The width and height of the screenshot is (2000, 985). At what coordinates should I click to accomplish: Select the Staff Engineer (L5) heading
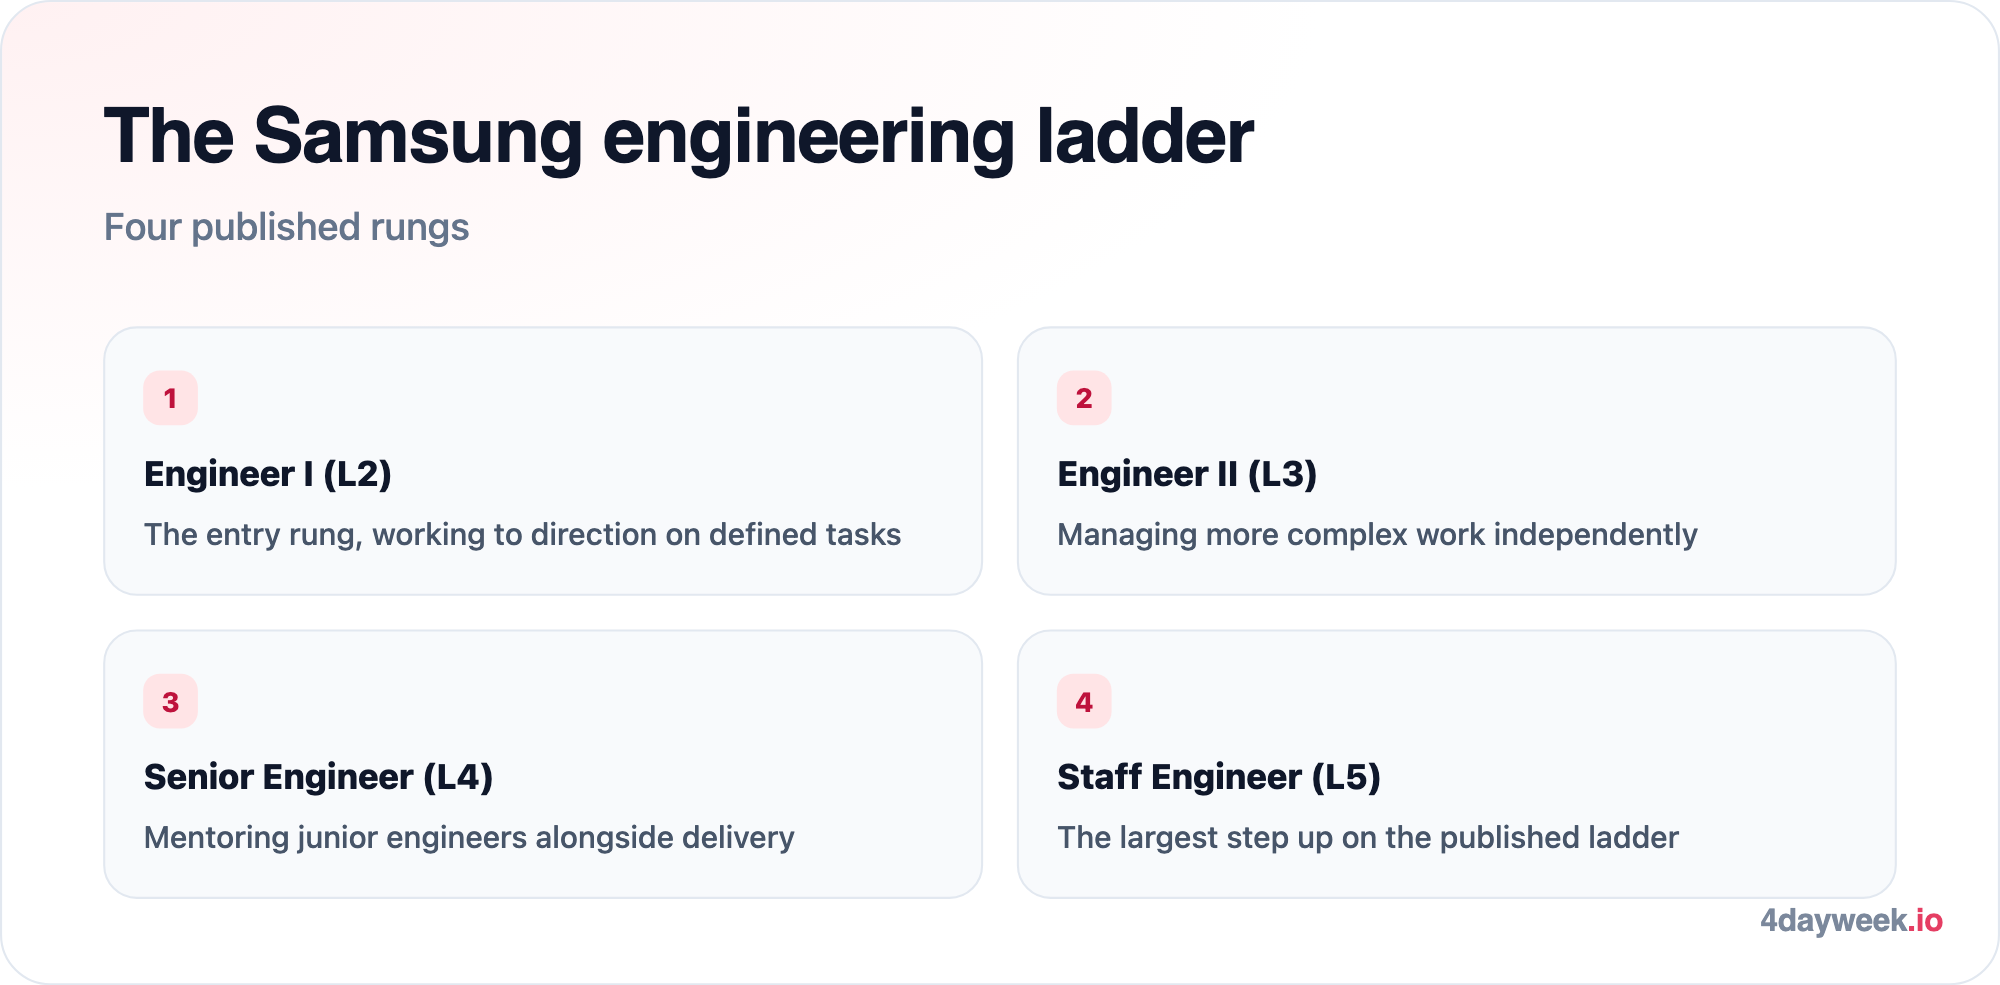point(1219,777)
